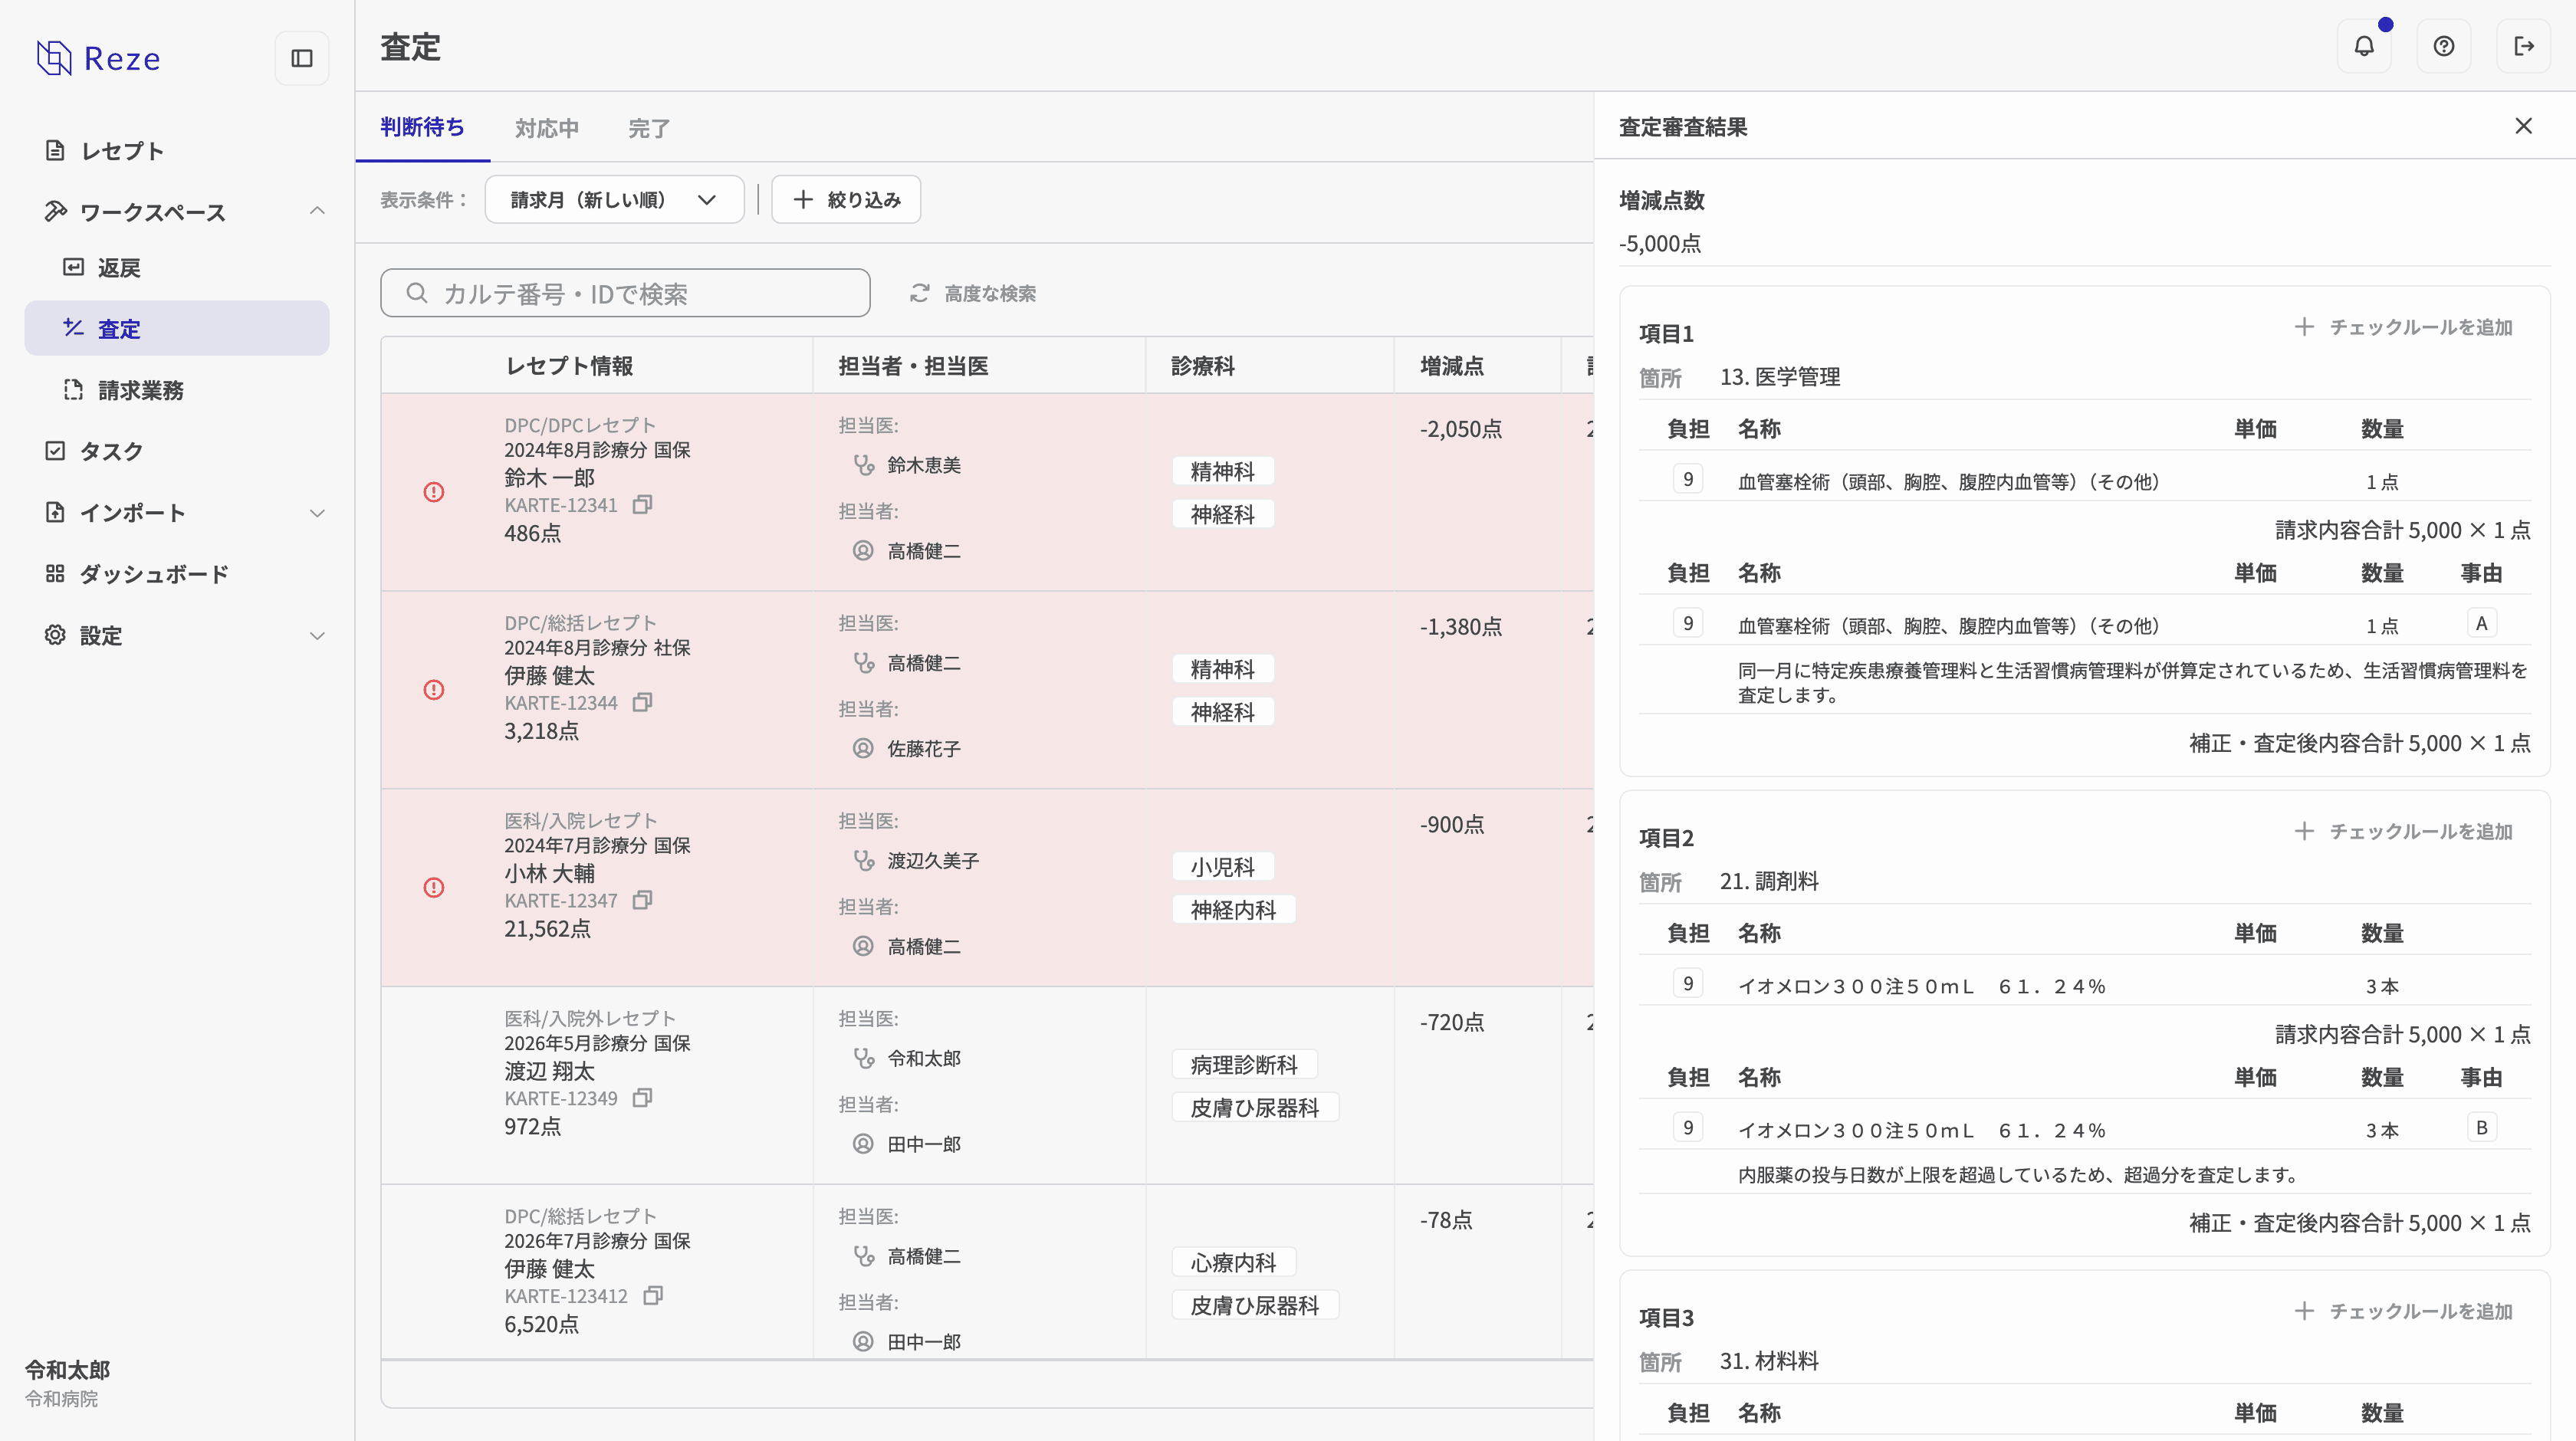Copy KARTE-12347 using the copy icon

click(x=643, y=901)
